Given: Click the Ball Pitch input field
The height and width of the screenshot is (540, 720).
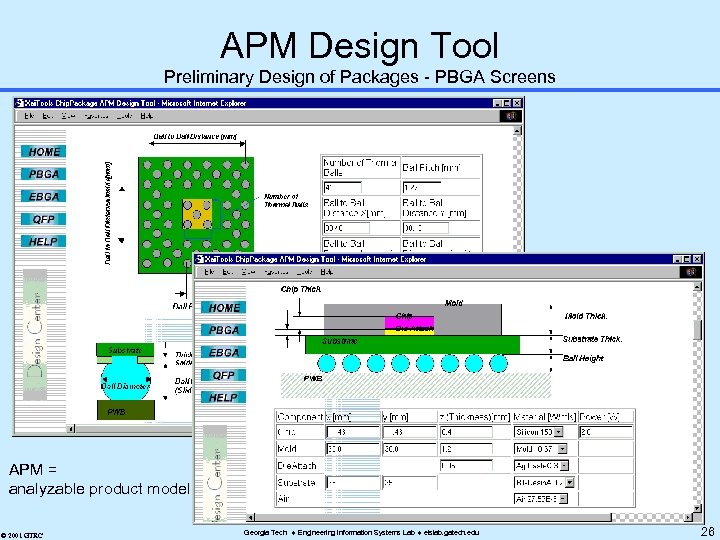Looking at the screenshot, I should 422,187.
